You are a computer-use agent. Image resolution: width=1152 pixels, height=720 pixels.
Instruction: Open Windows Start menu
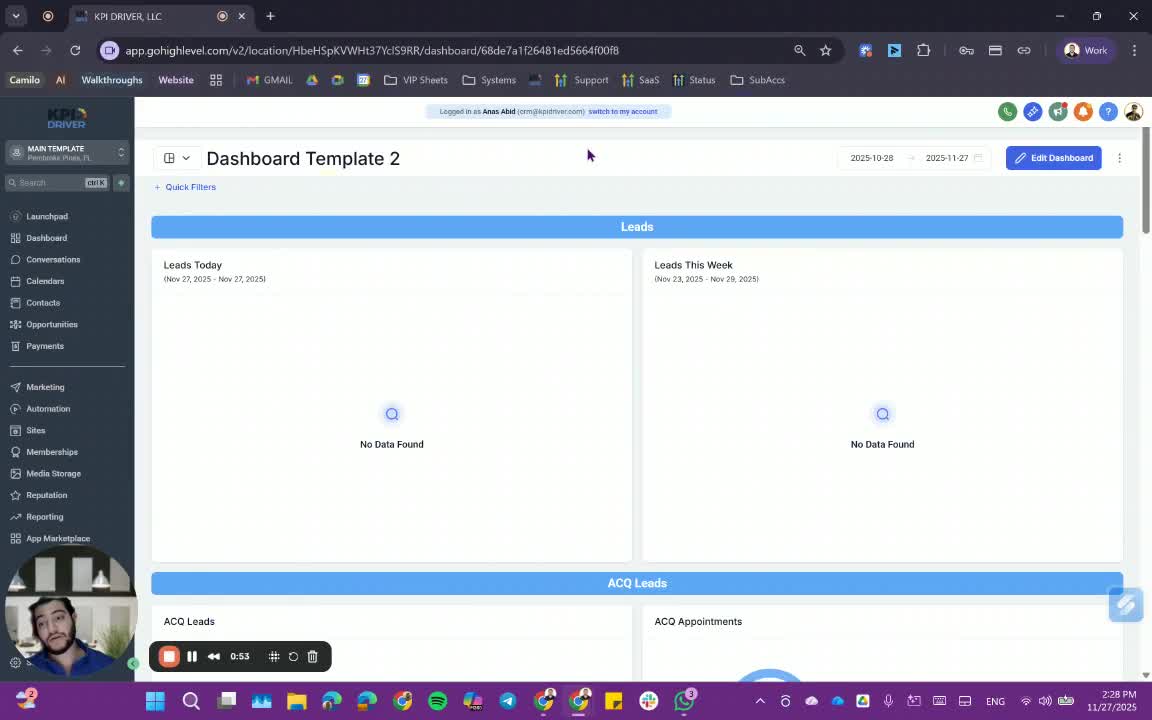coord(155,701)
